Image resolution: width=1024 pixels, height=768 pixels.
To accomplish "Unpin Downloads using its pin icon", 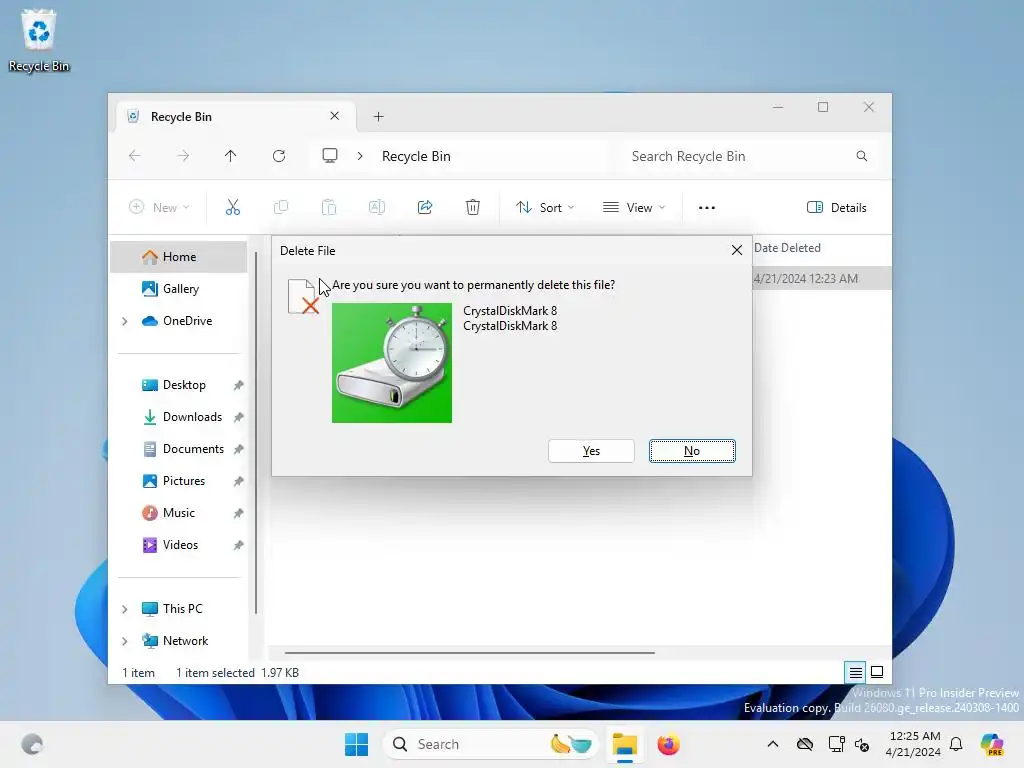I will (238, 417).
